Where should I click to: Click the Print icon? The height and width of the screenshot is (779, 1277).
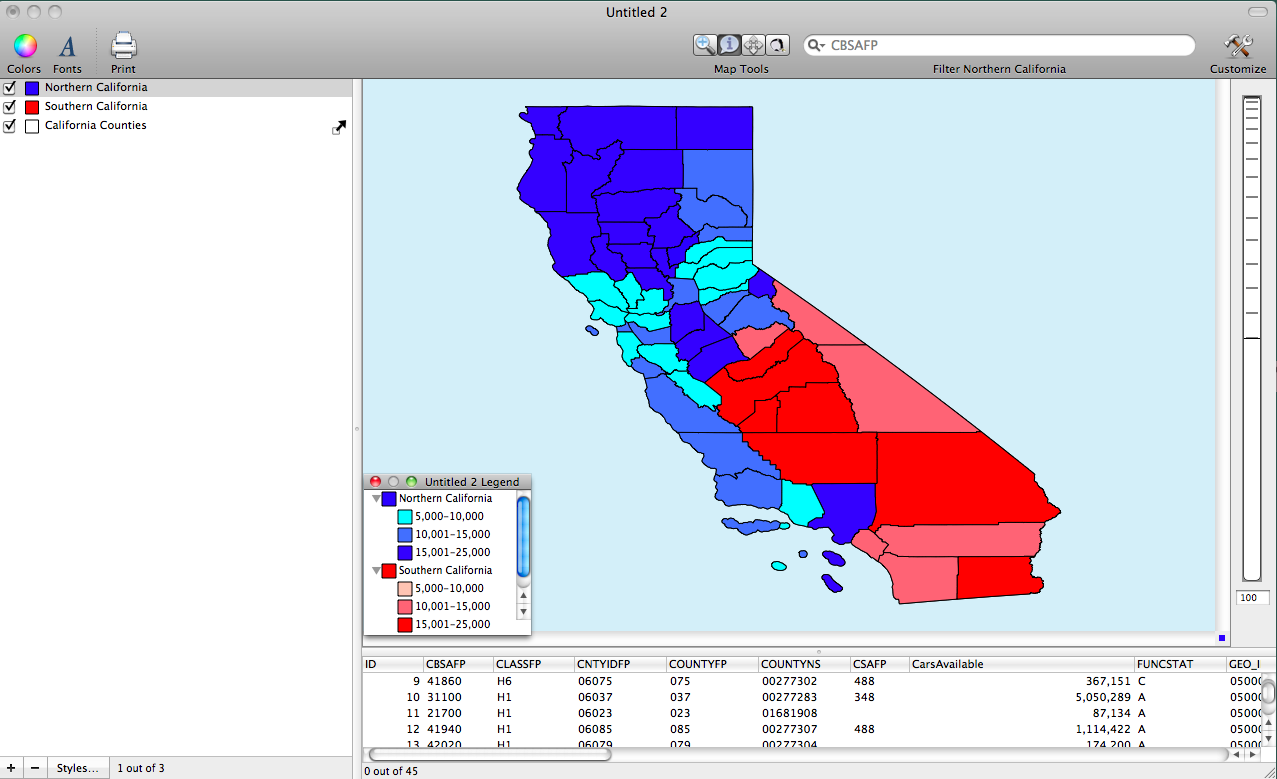[123, 46]
